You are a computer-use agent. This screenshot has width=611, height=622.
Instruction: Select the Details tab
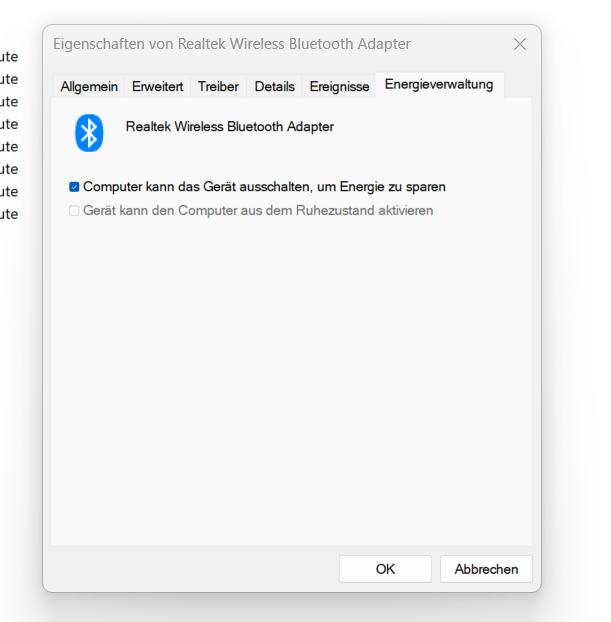pos(275,86)
